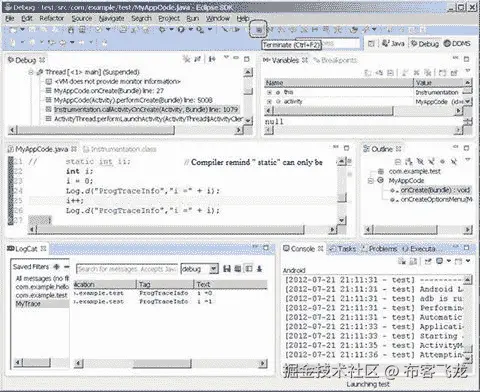The height and width of the screenshot is (392, 480).
Task: Open the Run menu
Action: point(192,19)
